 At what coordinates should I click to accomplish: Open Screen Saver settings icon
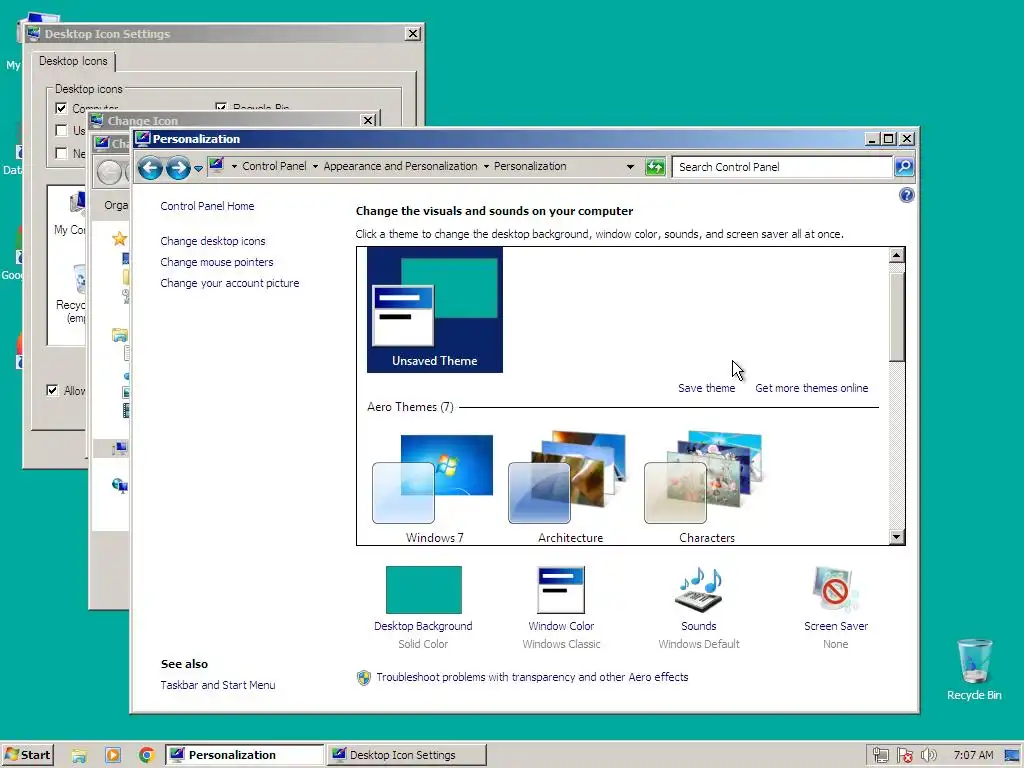pyautogui.click(x=835, y=590)
